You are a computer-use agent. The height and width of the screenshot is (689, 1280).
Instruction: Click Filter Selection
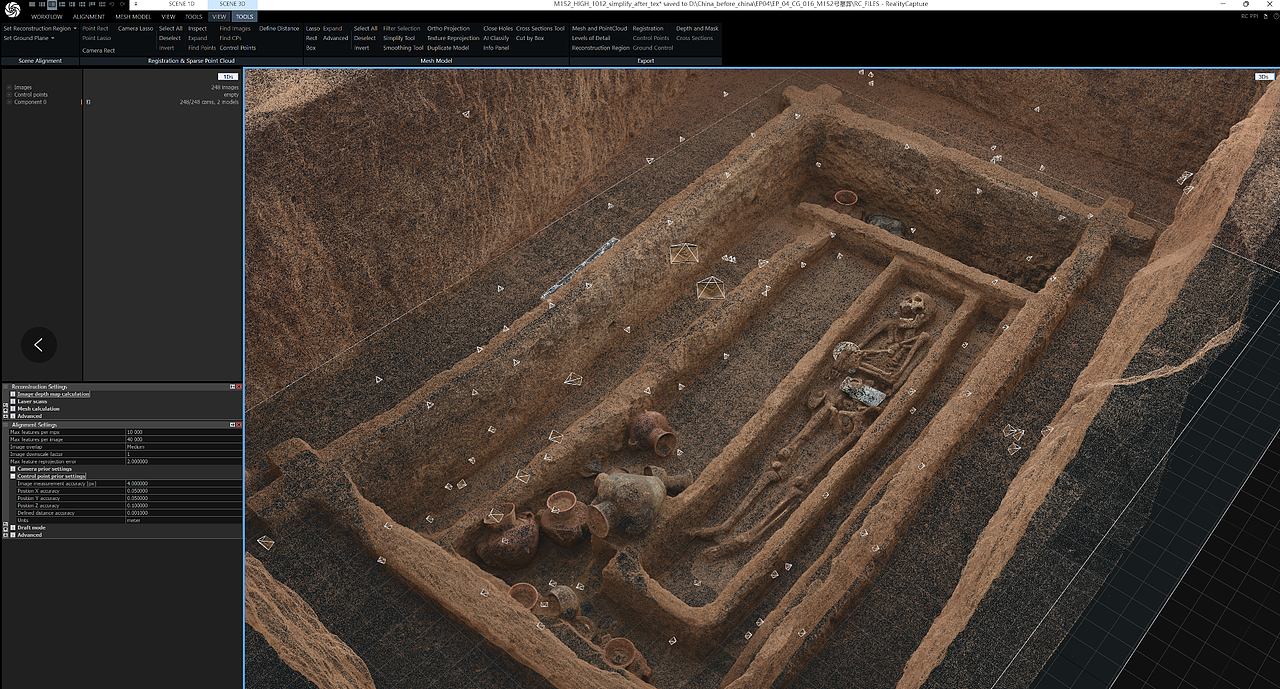point(401,28)
